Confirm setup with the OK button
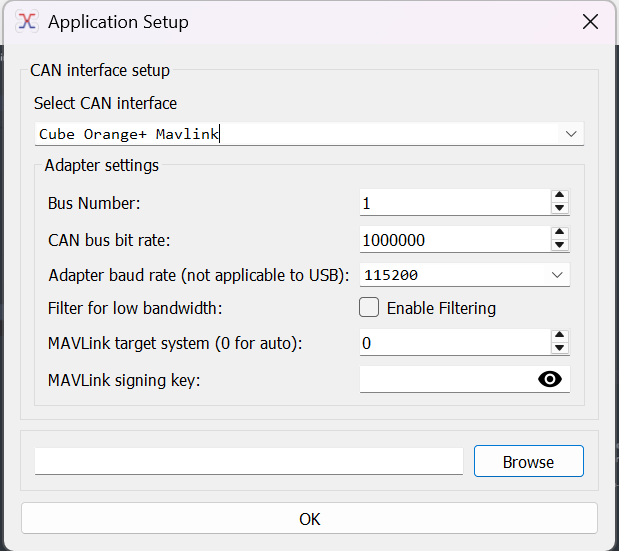Screen dimensions: 619x551 pos(310,519)
